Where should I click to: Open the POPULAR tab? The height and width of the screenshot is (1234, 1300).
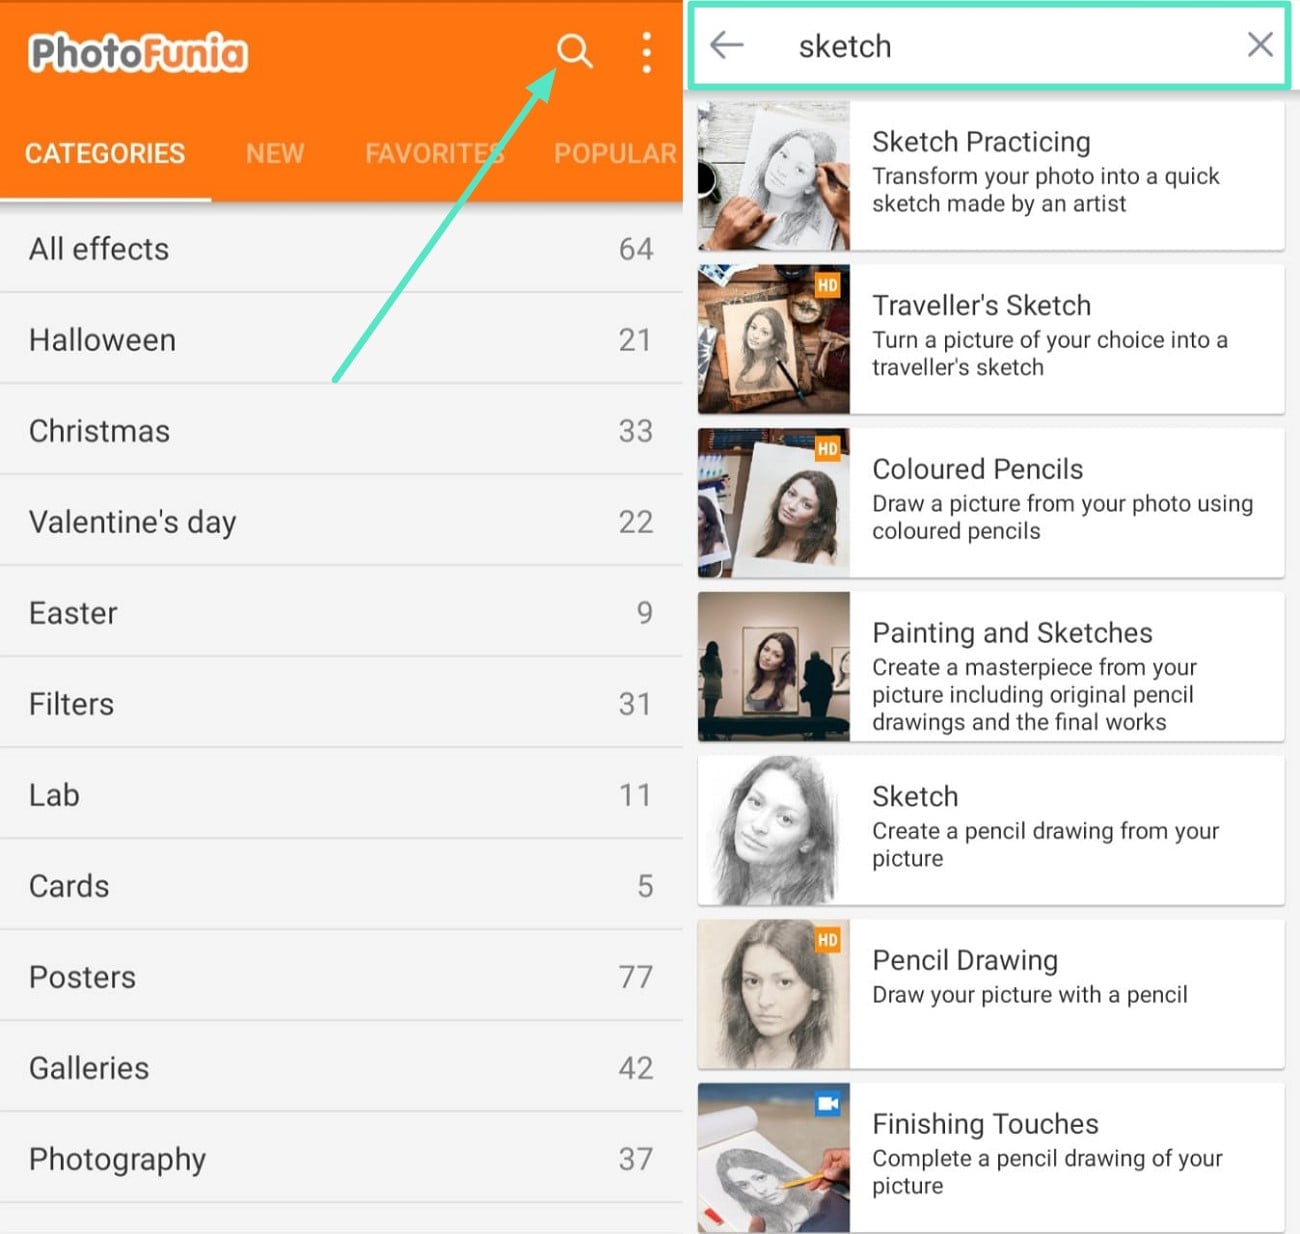click(615, 153)
